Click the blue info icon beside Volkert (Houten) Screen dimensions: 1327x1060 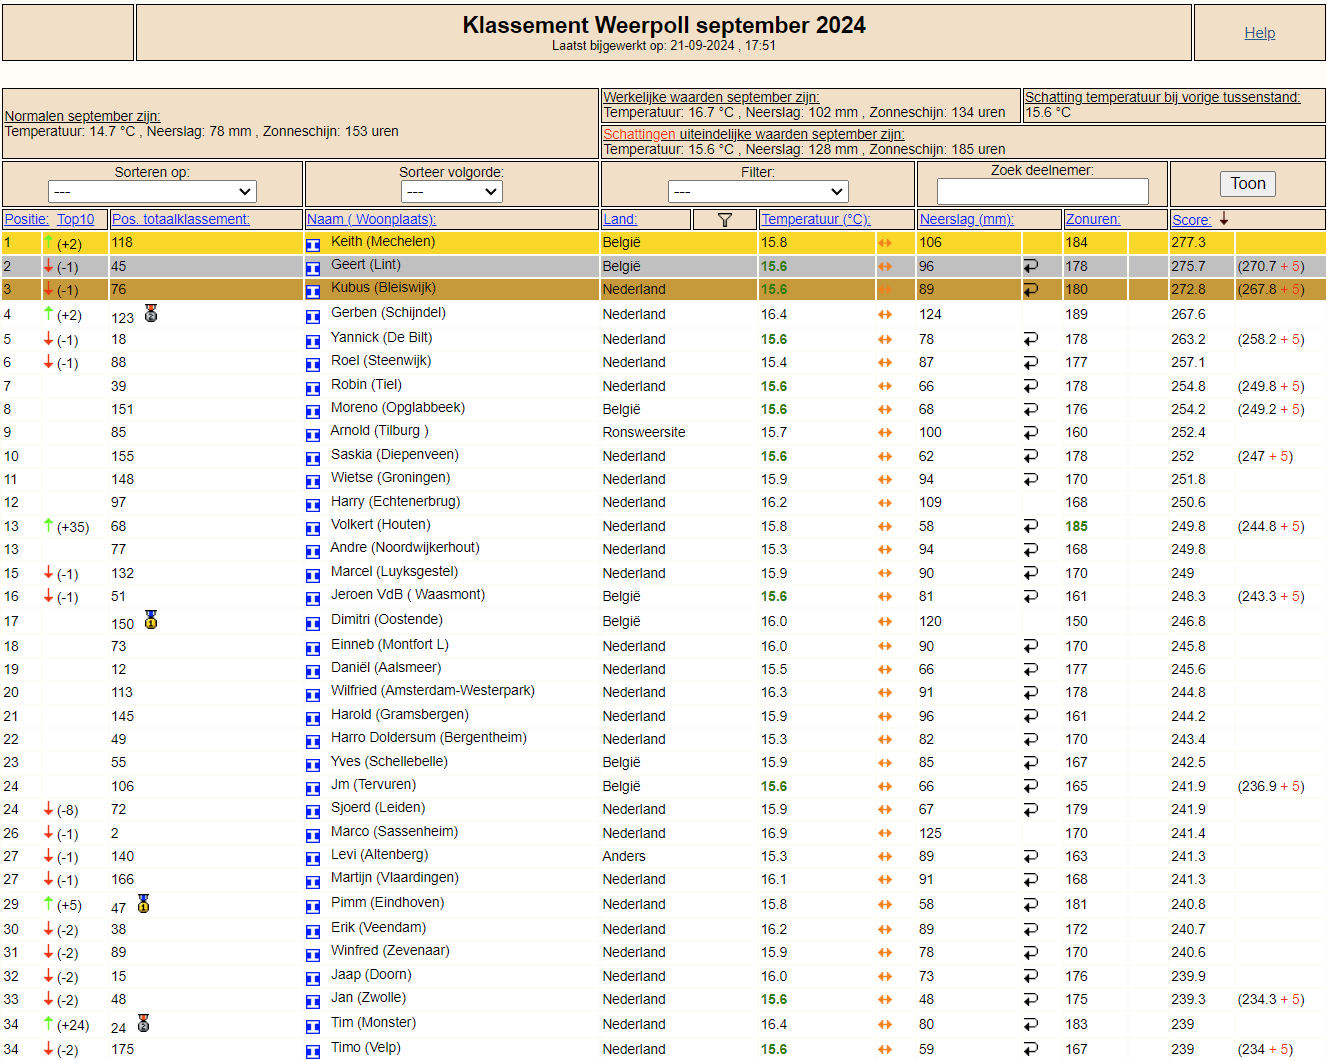coord(313,528)
